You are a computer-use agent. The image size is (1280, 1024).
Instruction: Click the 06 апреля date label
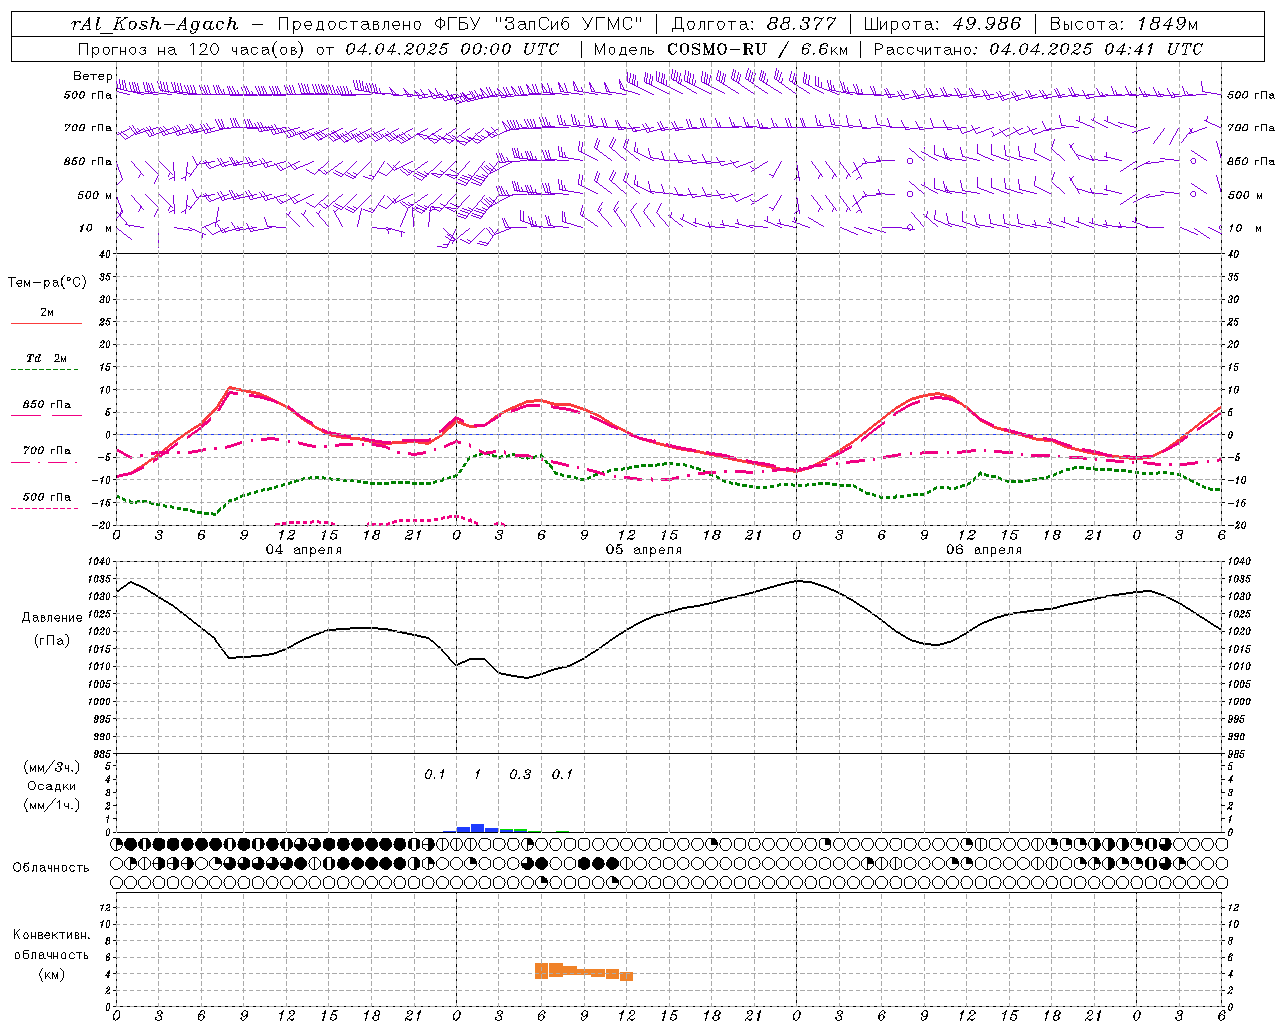coord(983,550)
